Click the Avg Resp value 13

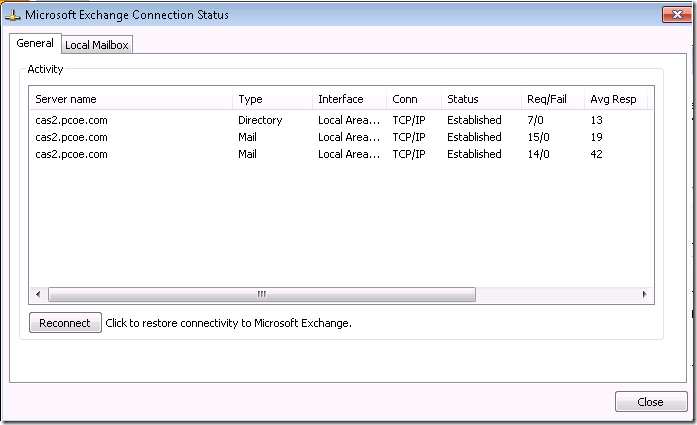click(x=597, y=120)
